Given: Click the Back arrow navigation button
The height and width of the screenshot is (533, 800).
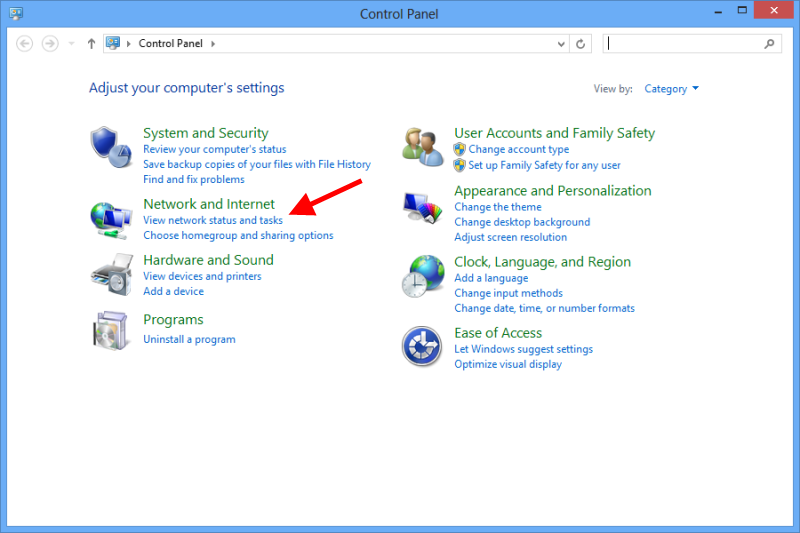Looking at the screenshot, I should 24,44.
